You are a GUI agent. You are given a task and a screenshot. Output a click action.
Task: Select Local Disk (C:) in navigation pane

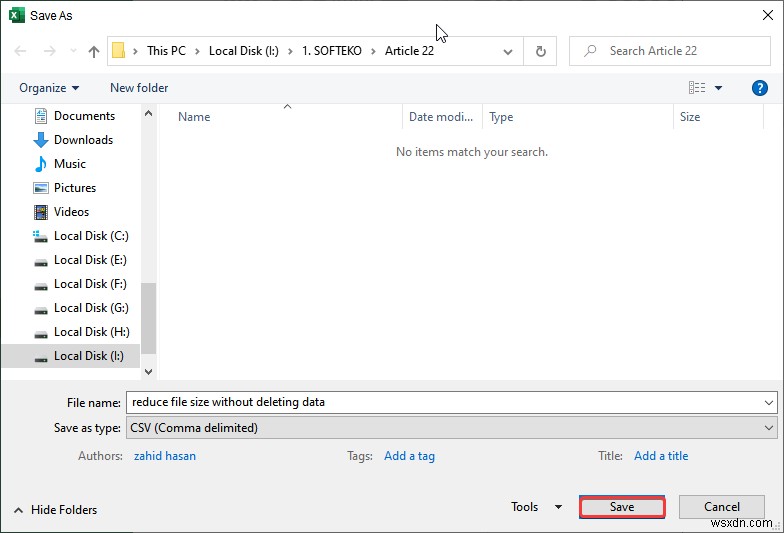click(x=91, y=236)
